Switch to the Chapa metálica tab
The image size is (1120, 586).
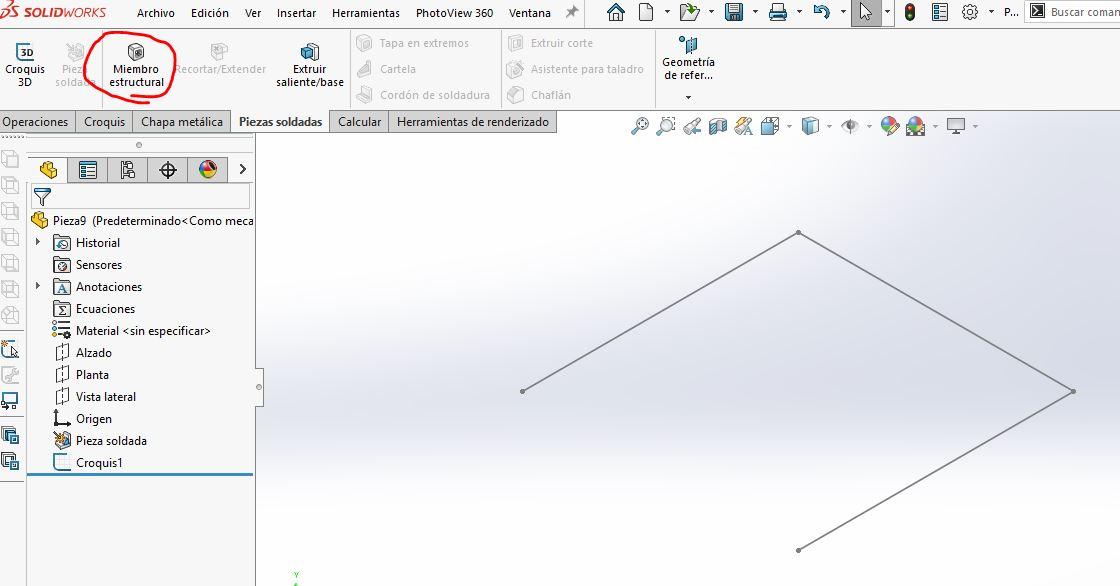point(181,122)
